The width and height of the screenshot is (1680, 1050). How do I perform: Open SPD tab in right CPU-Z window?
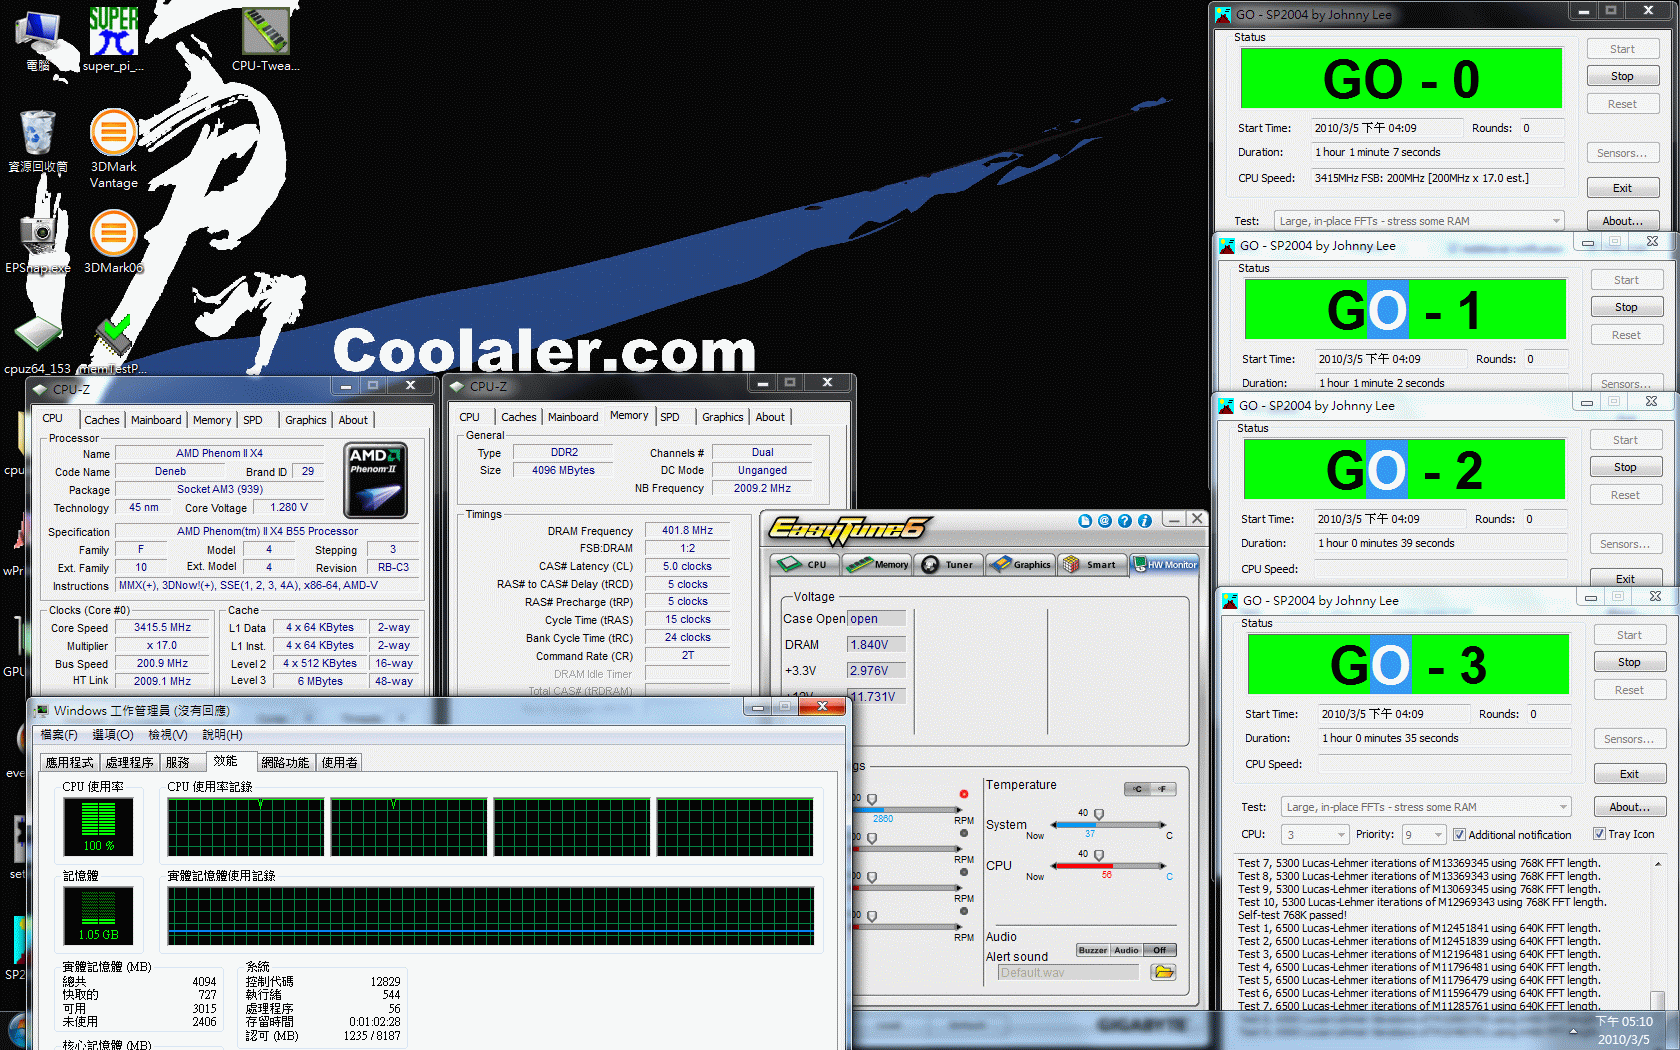[670, 417]
